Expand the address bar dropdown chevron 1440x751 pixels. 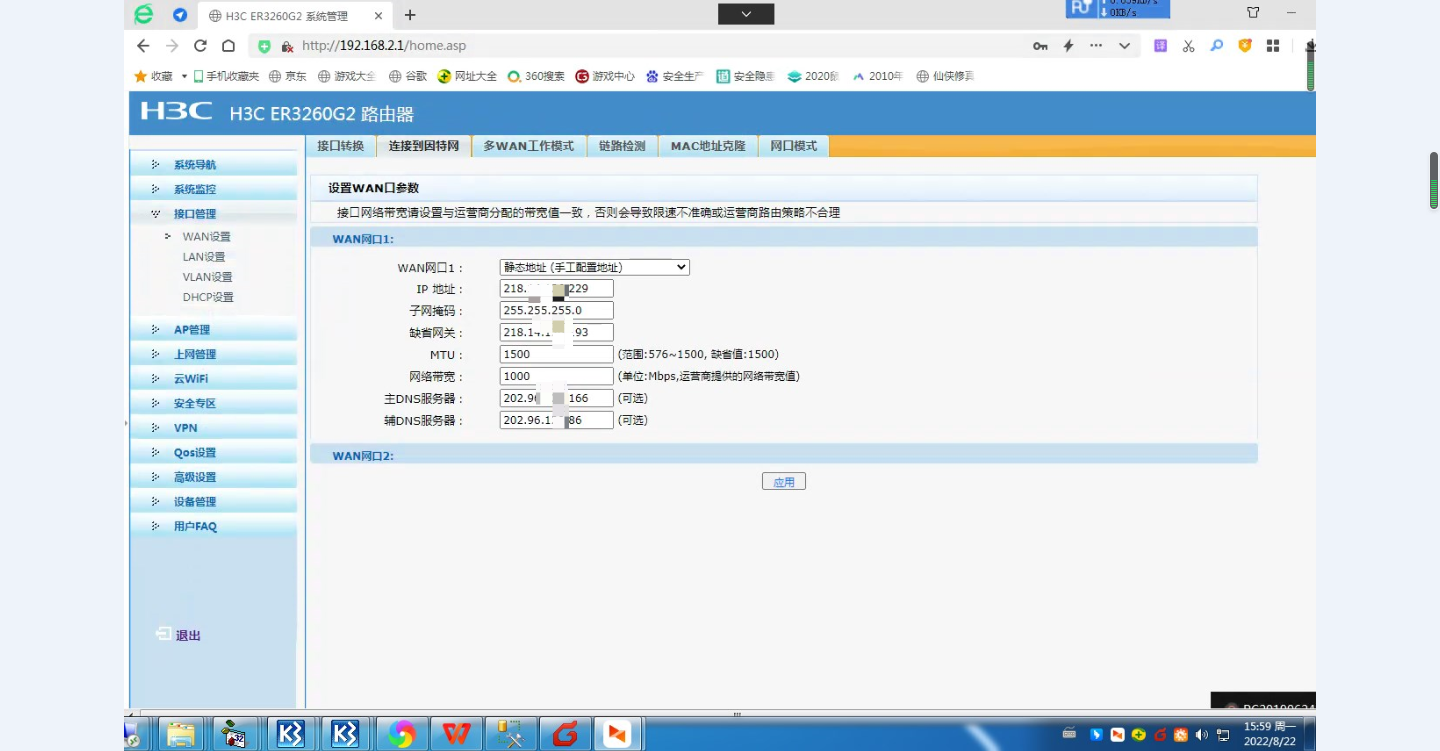click(x=1124, y=46)
